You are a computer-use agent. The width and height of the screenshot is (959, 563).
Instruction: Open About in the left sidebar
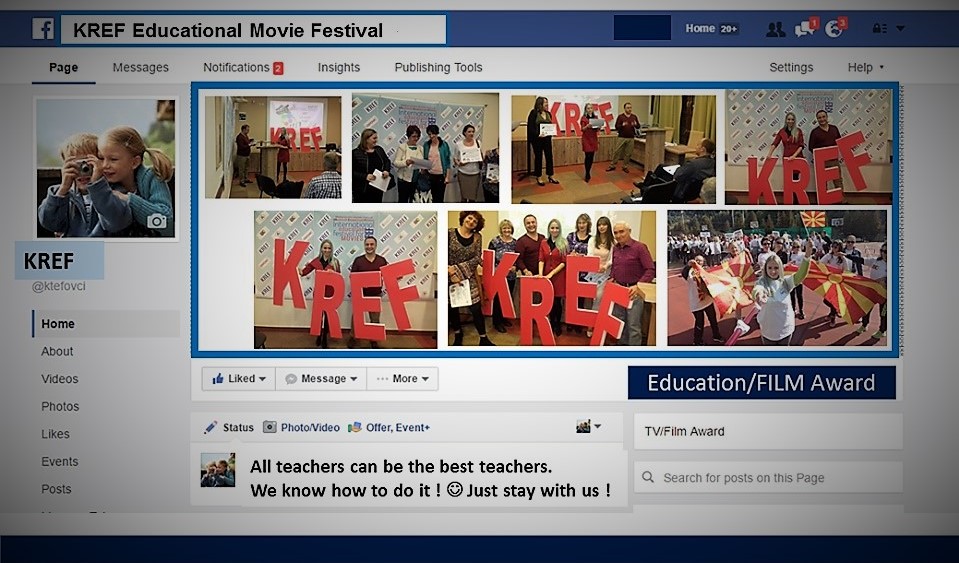coord(57,351)
